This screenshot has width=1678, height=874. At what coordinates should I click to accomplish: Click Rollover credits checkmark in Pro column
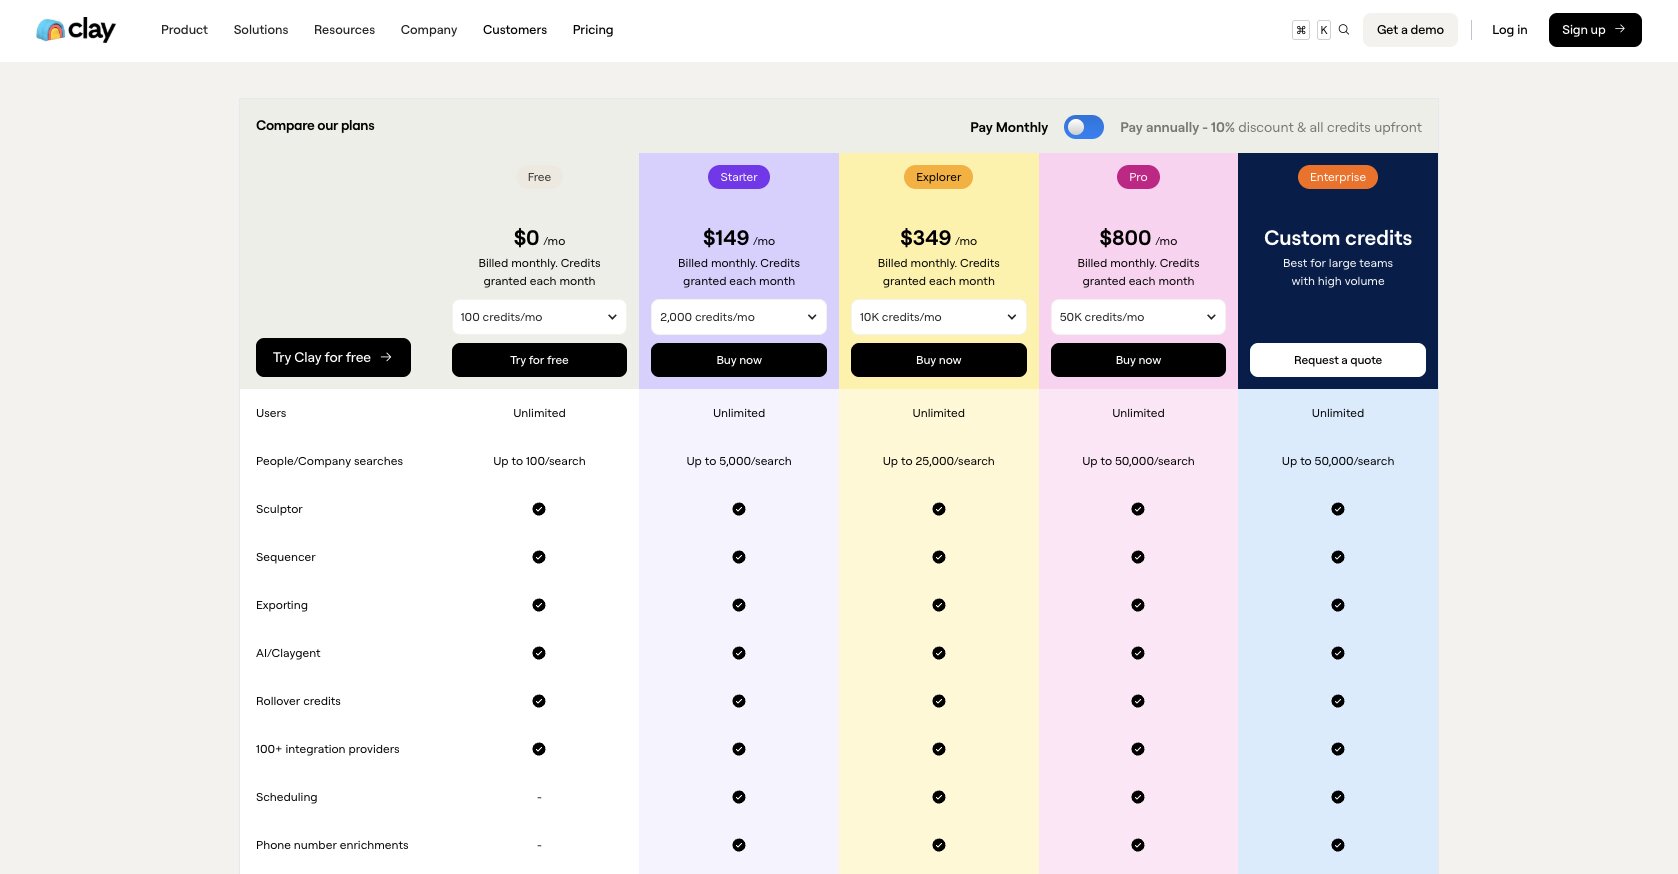coord(1138,701)
